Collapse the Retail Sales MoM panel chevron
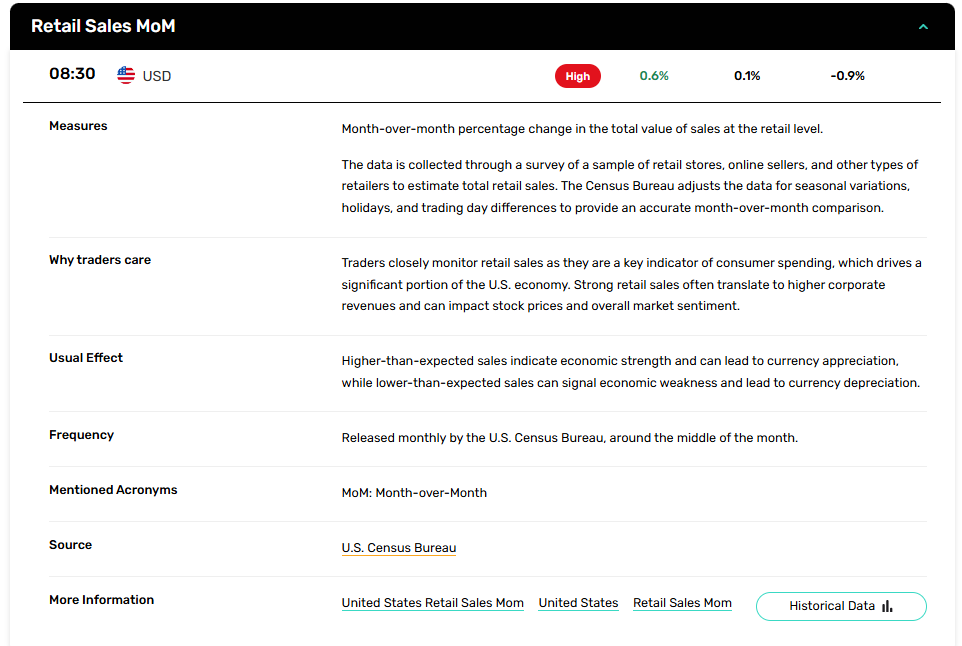 point(923,27)
